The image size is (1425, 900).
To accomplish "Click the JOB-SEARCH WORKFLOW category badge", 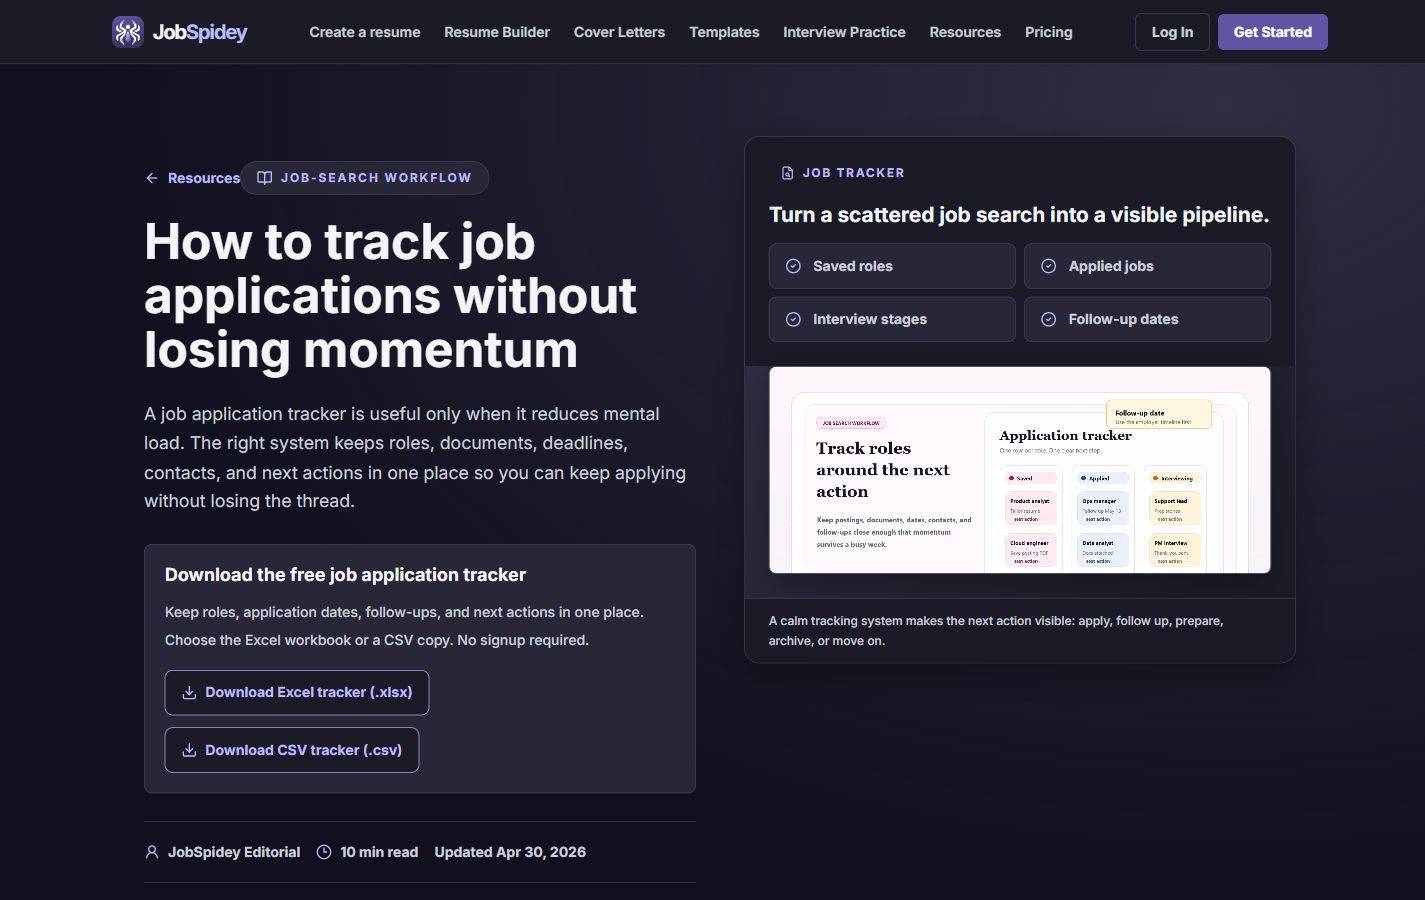I will 364,178.
